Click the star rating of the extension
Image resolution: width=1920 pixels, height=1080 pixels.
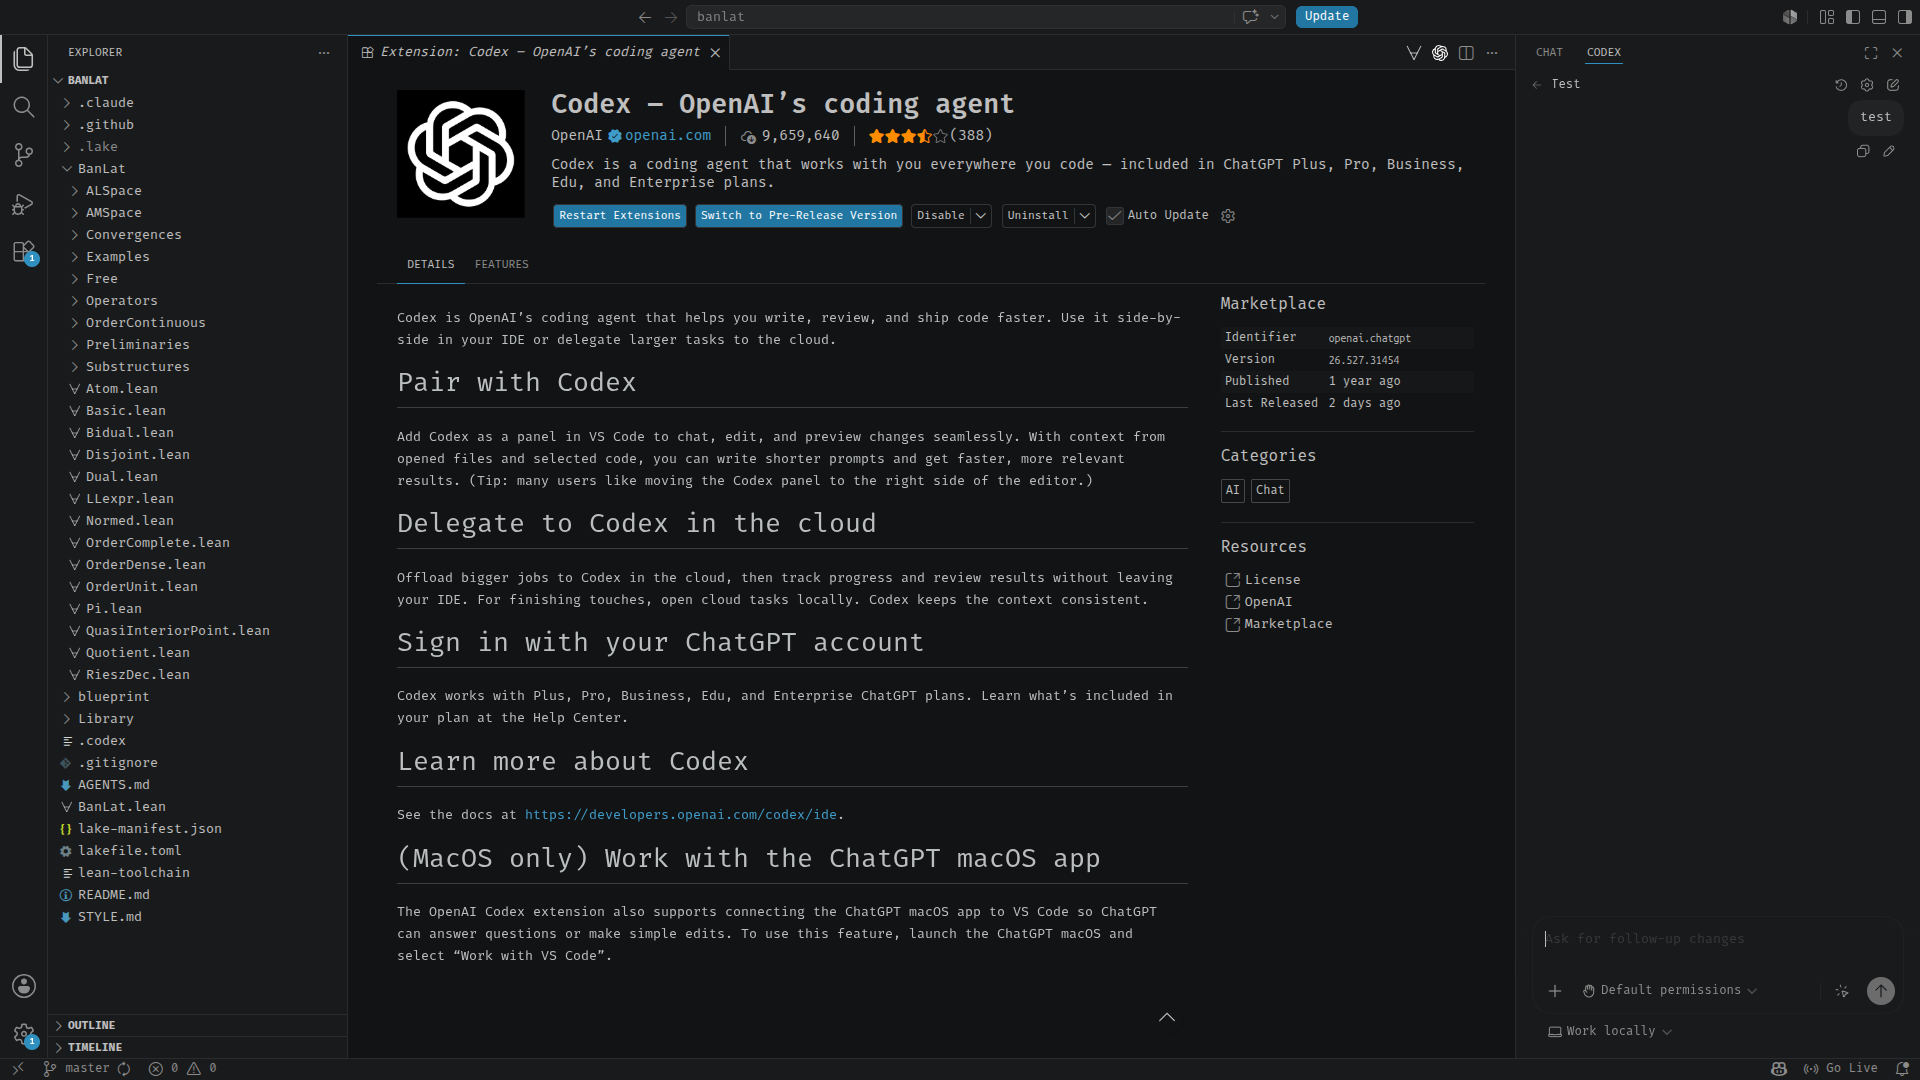click(907, 136)
